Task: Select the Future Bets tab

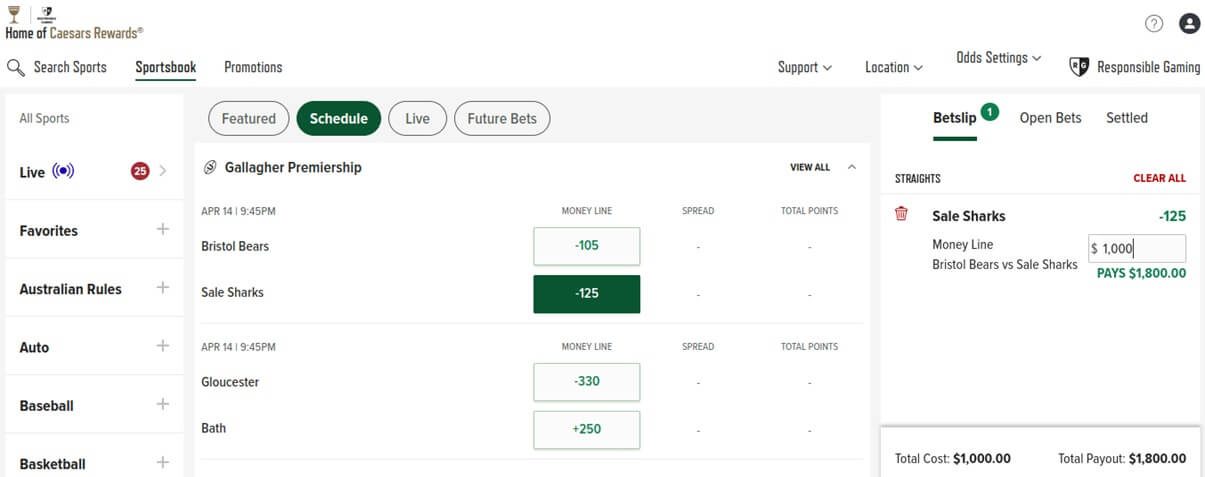Action: (x=502, y=118)
